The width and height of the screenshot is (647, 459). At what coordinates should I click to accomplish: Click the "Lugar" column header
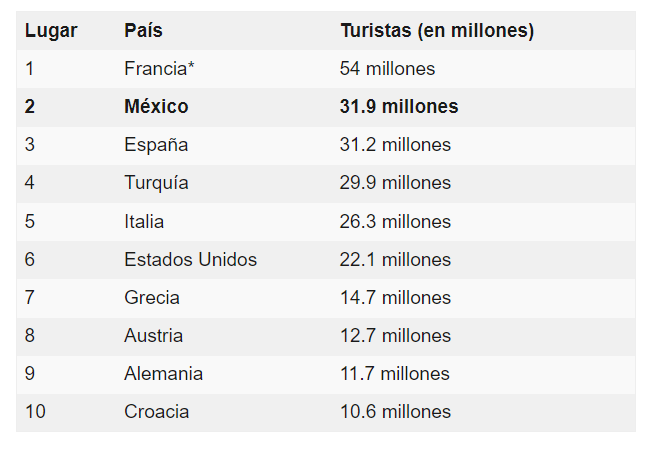tap(51, 31)
